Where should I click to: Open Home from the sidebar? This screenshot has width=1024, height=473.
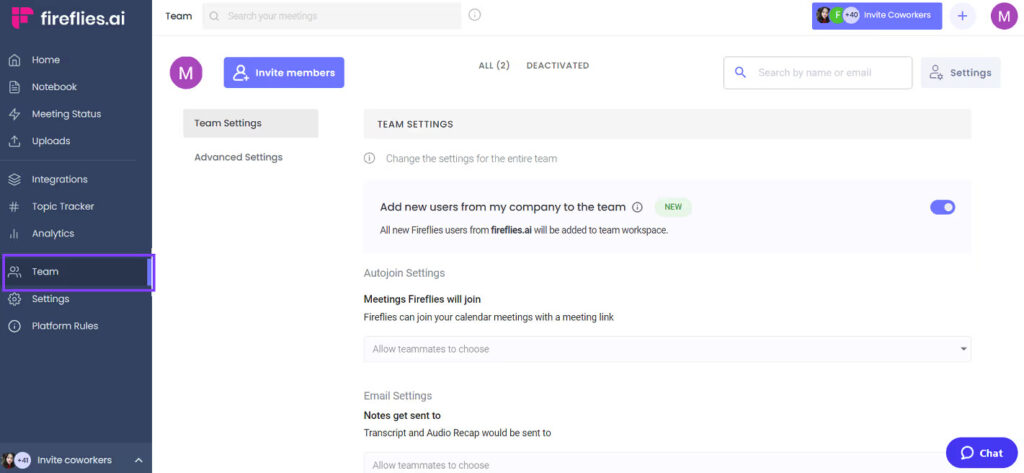point(45,60)
